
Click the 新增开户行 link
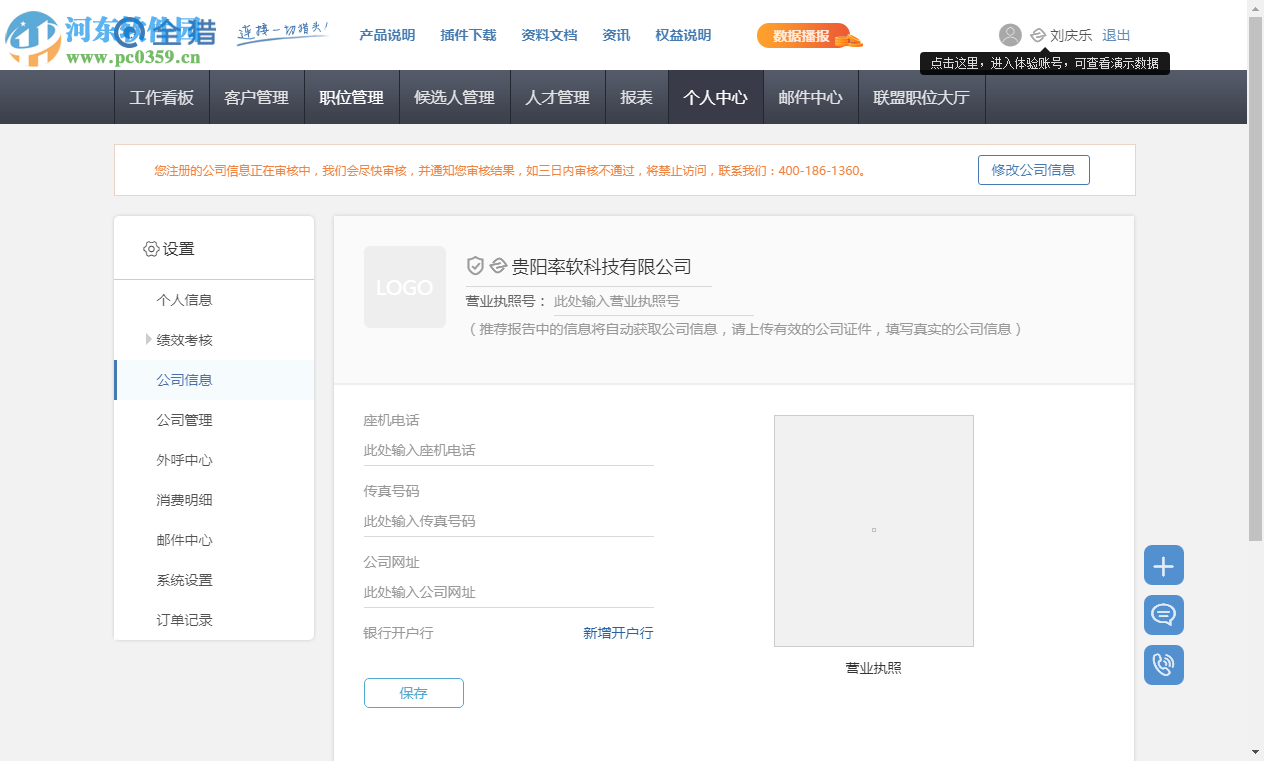(618, 633)
